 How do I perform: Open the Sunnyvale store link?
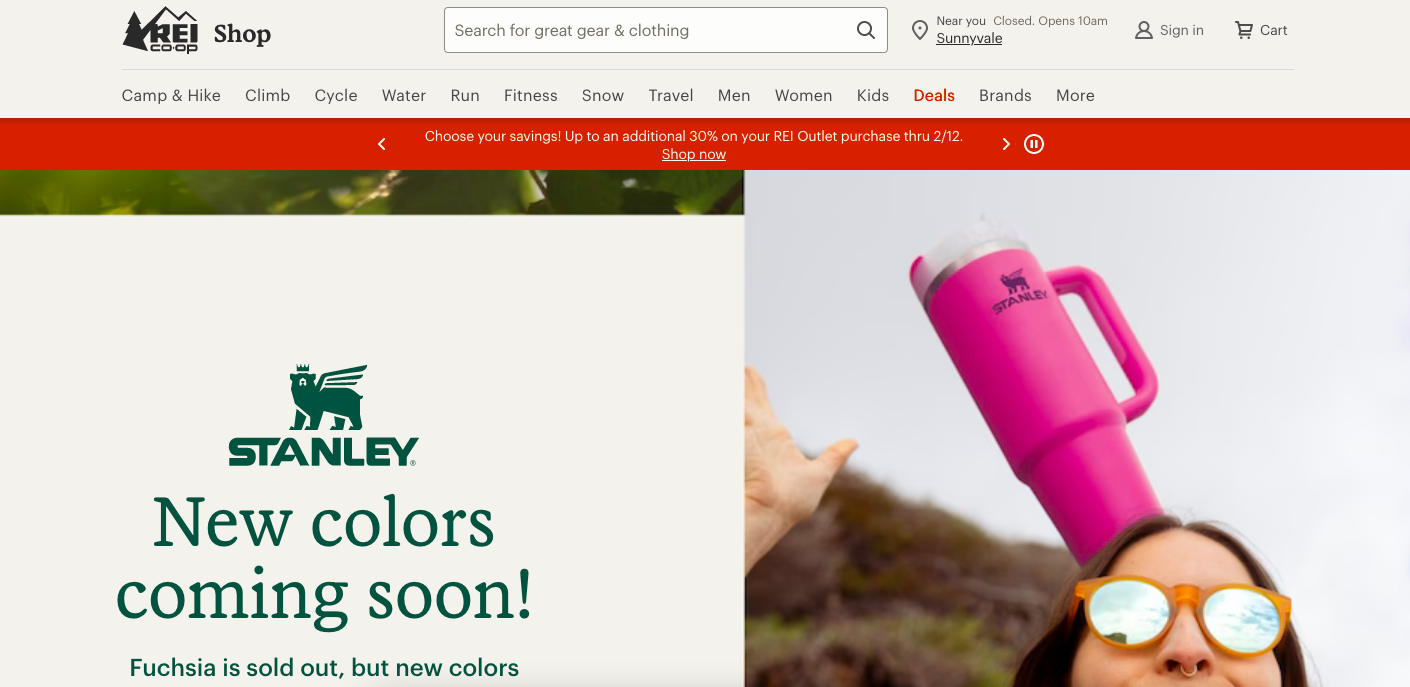click(969, 39)
